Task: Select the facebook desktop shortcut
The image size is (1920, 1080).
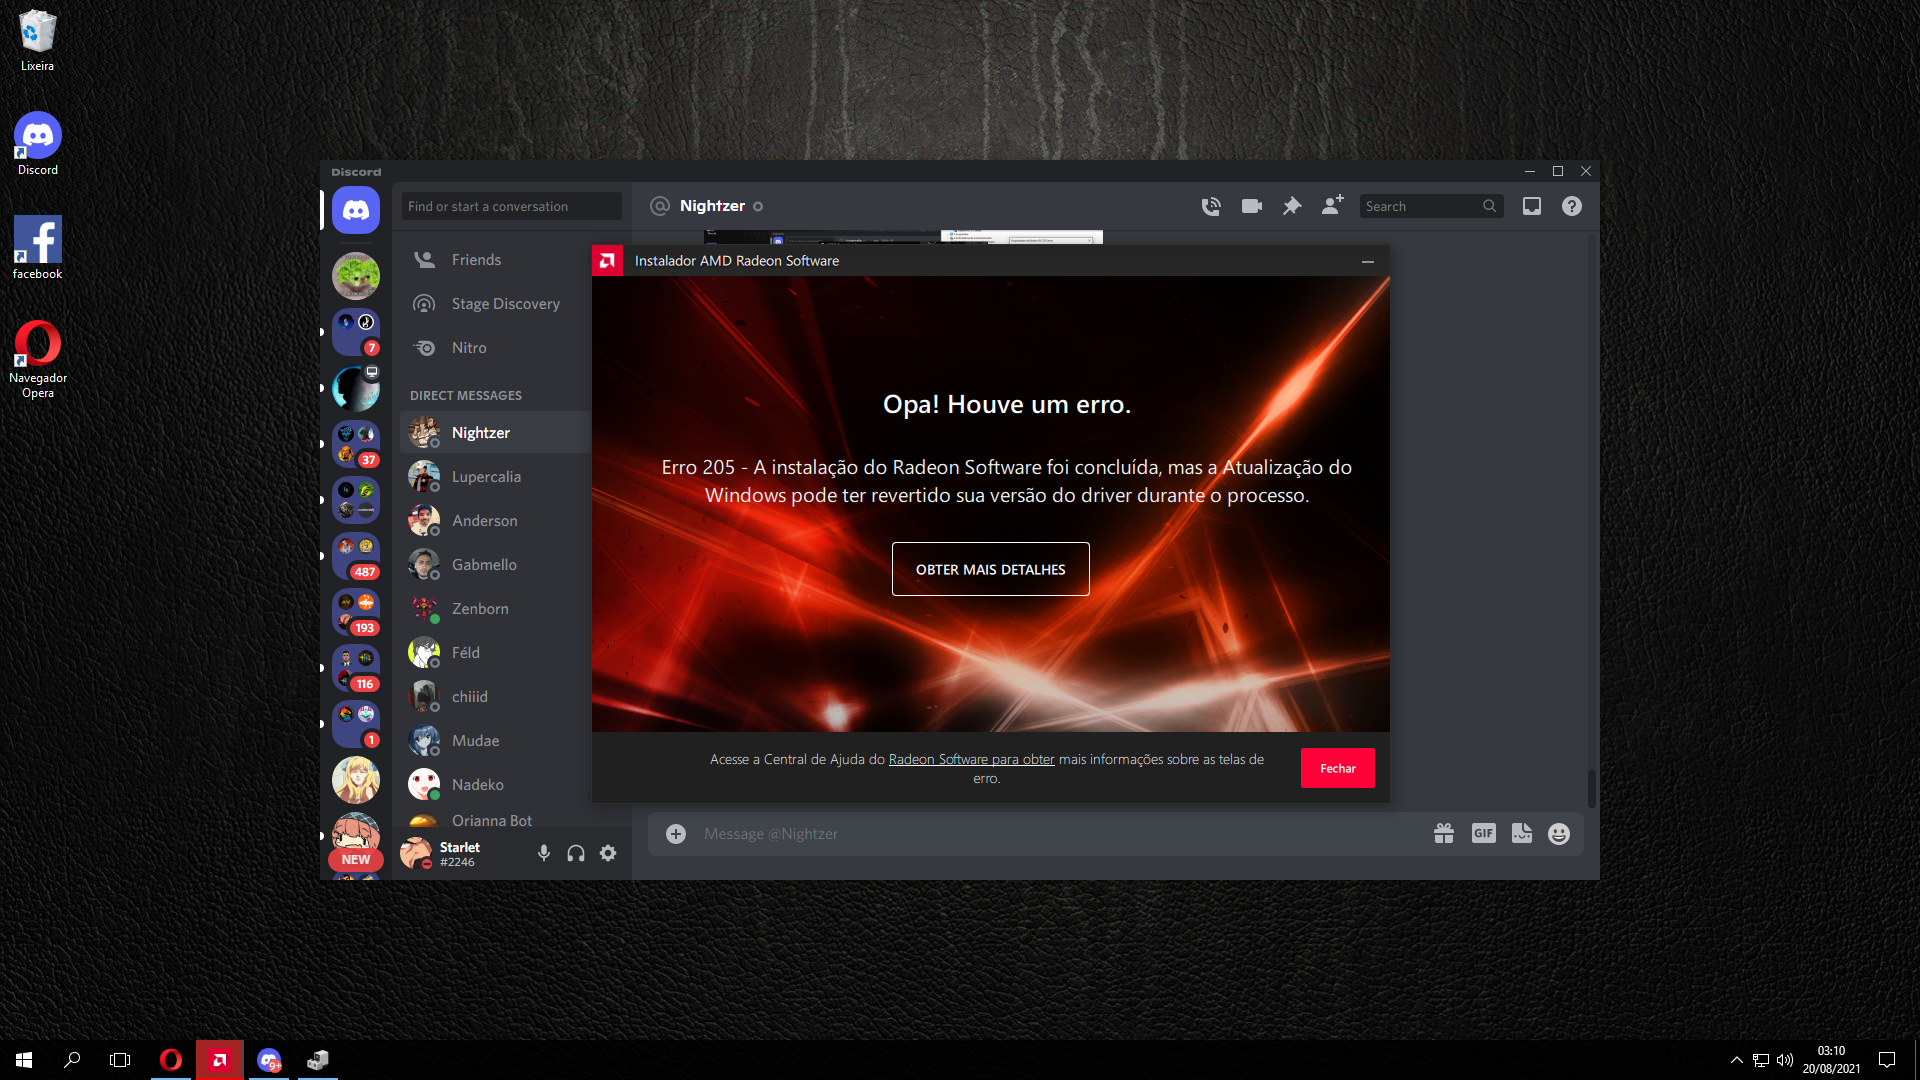Action: click(37, 248)
